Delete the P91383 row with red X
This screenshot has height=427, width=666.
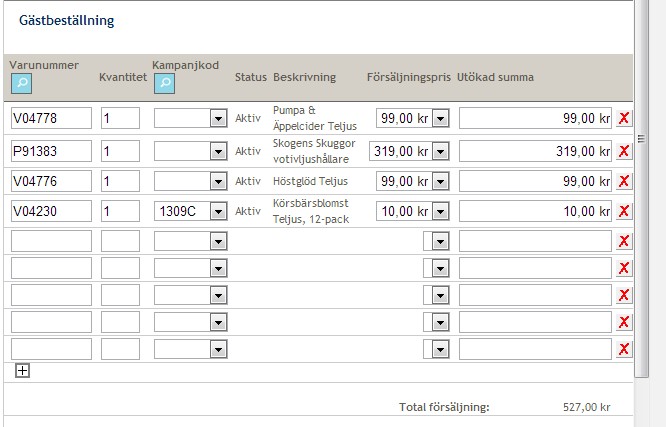coord(624,151)
